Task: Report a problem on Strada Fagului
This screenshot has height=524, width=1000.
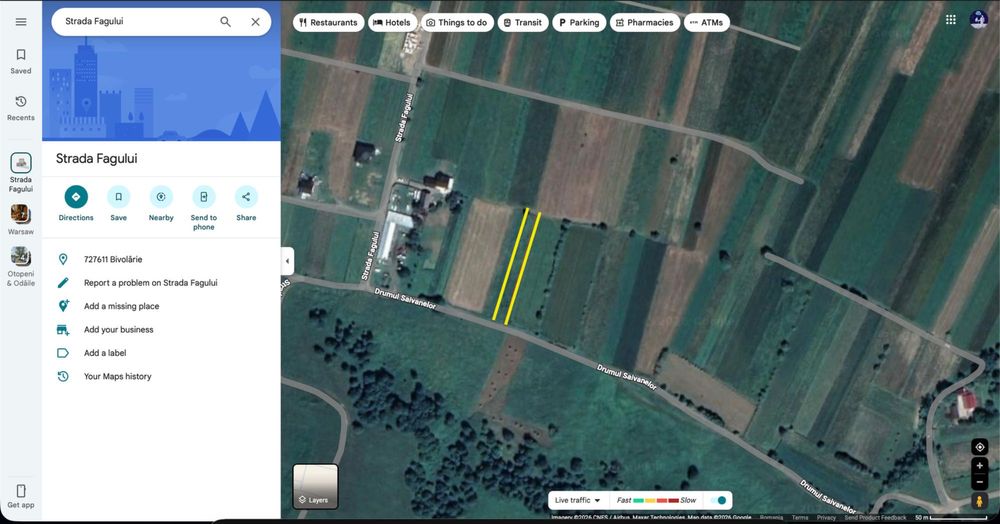Action: click(x=161, y=282)
